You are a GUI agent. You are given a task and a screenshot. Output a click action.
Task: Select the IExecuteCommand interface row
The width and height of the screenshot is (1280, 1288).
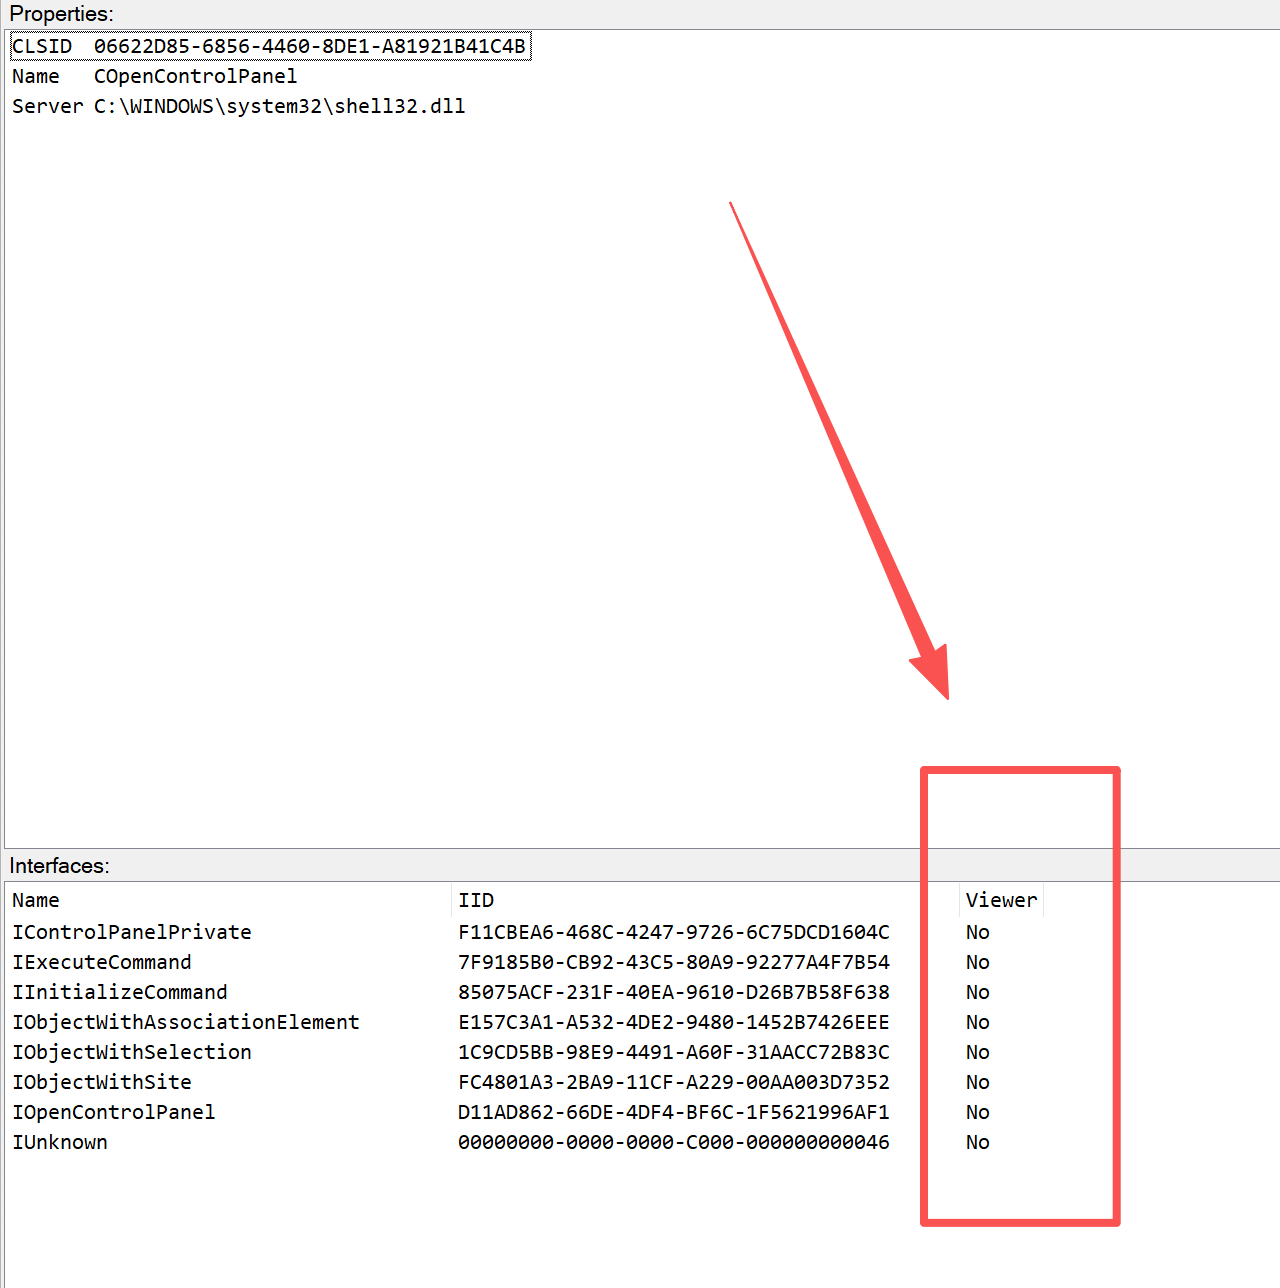[102, 962]
